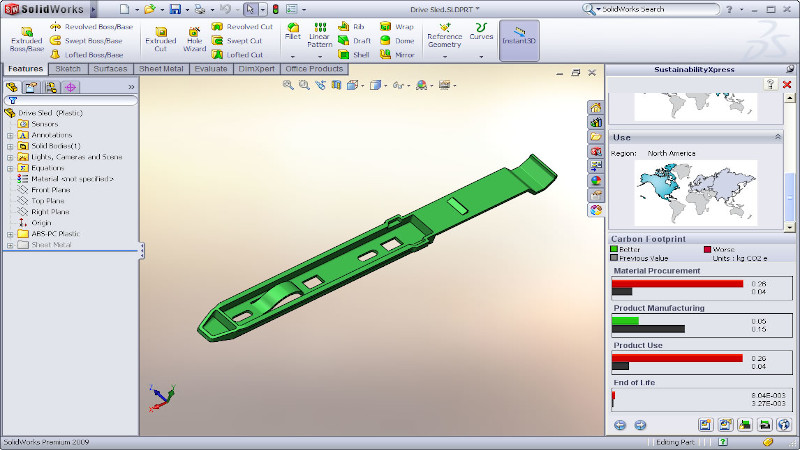800x450 pixels.
Task: Open the Evaluate tab
Action: (x=211, y=69)
